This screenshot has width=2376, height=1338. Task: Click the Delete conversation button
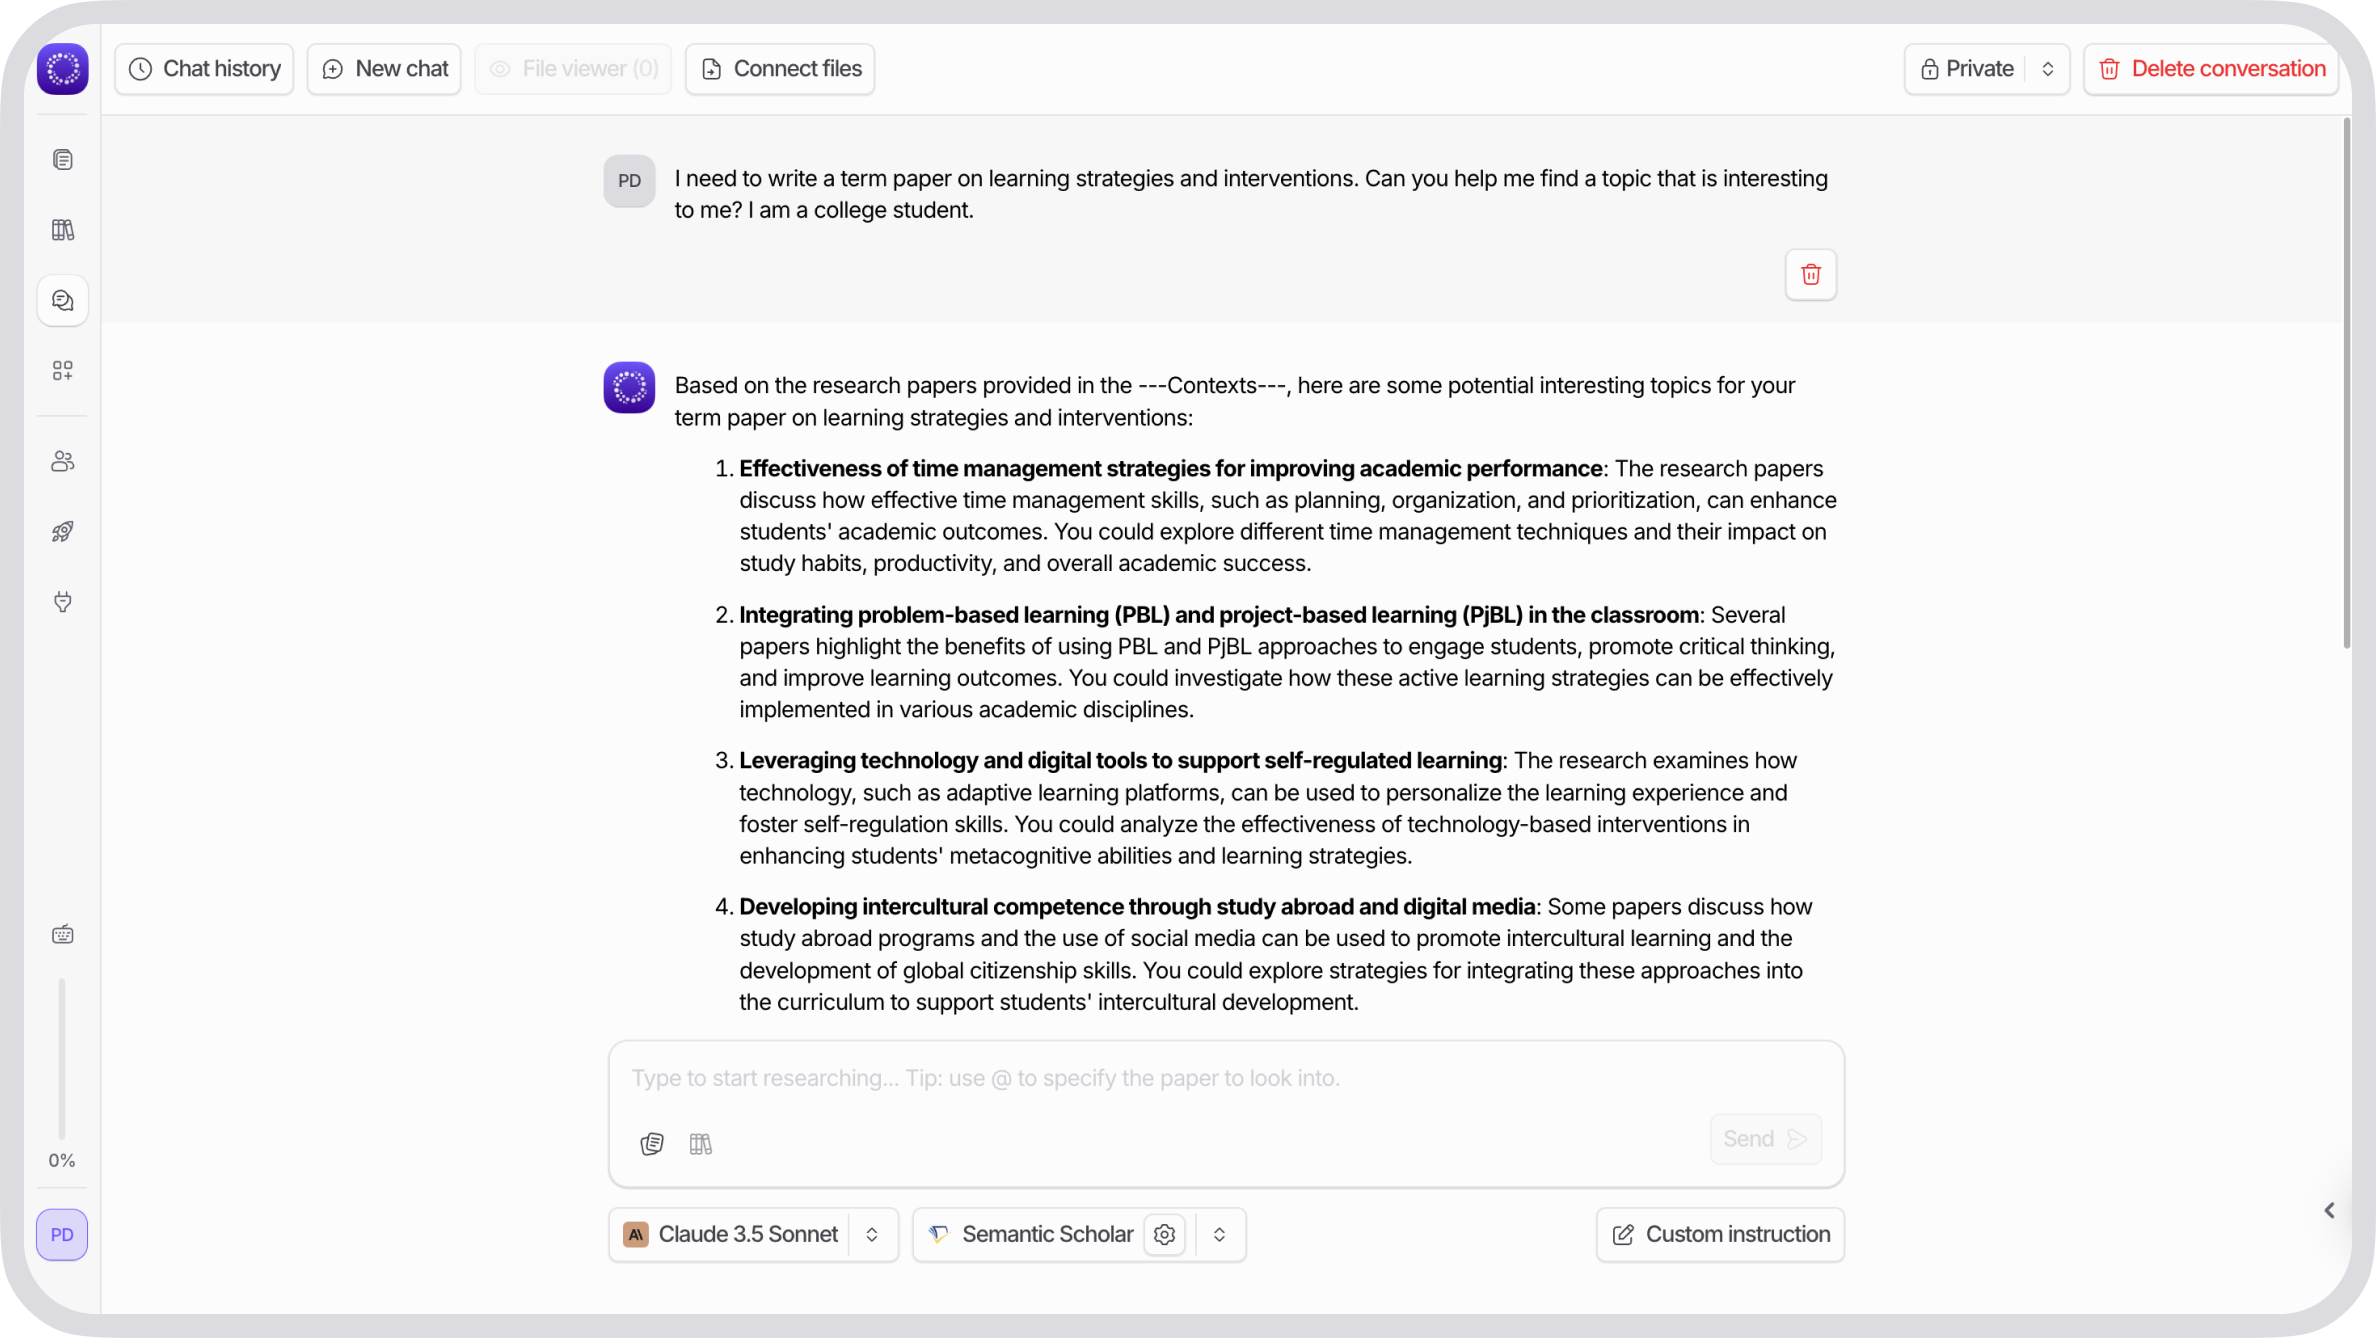click(2211, 69)
